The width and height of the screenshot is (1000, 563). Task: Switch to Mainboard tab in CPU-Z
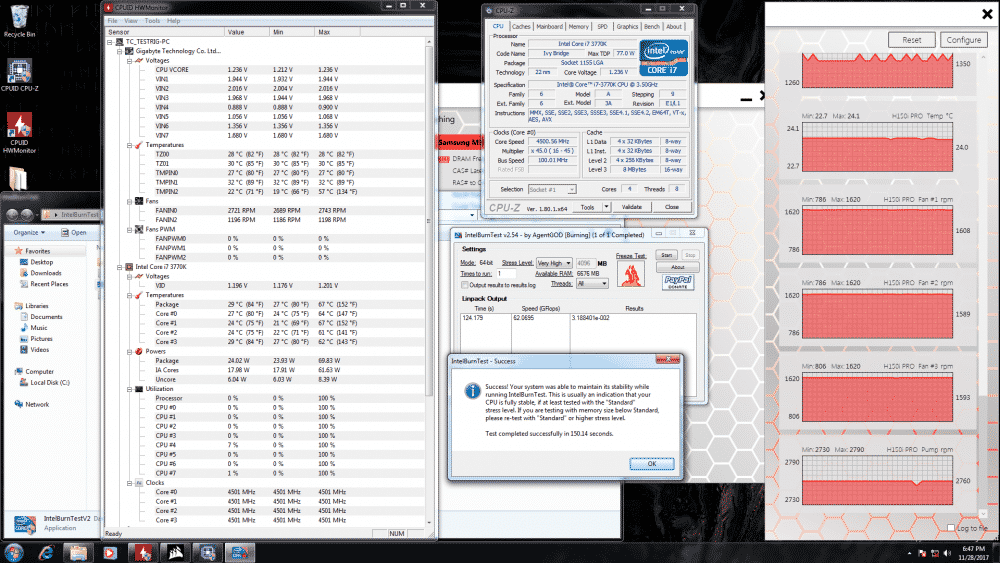point(549,27)
